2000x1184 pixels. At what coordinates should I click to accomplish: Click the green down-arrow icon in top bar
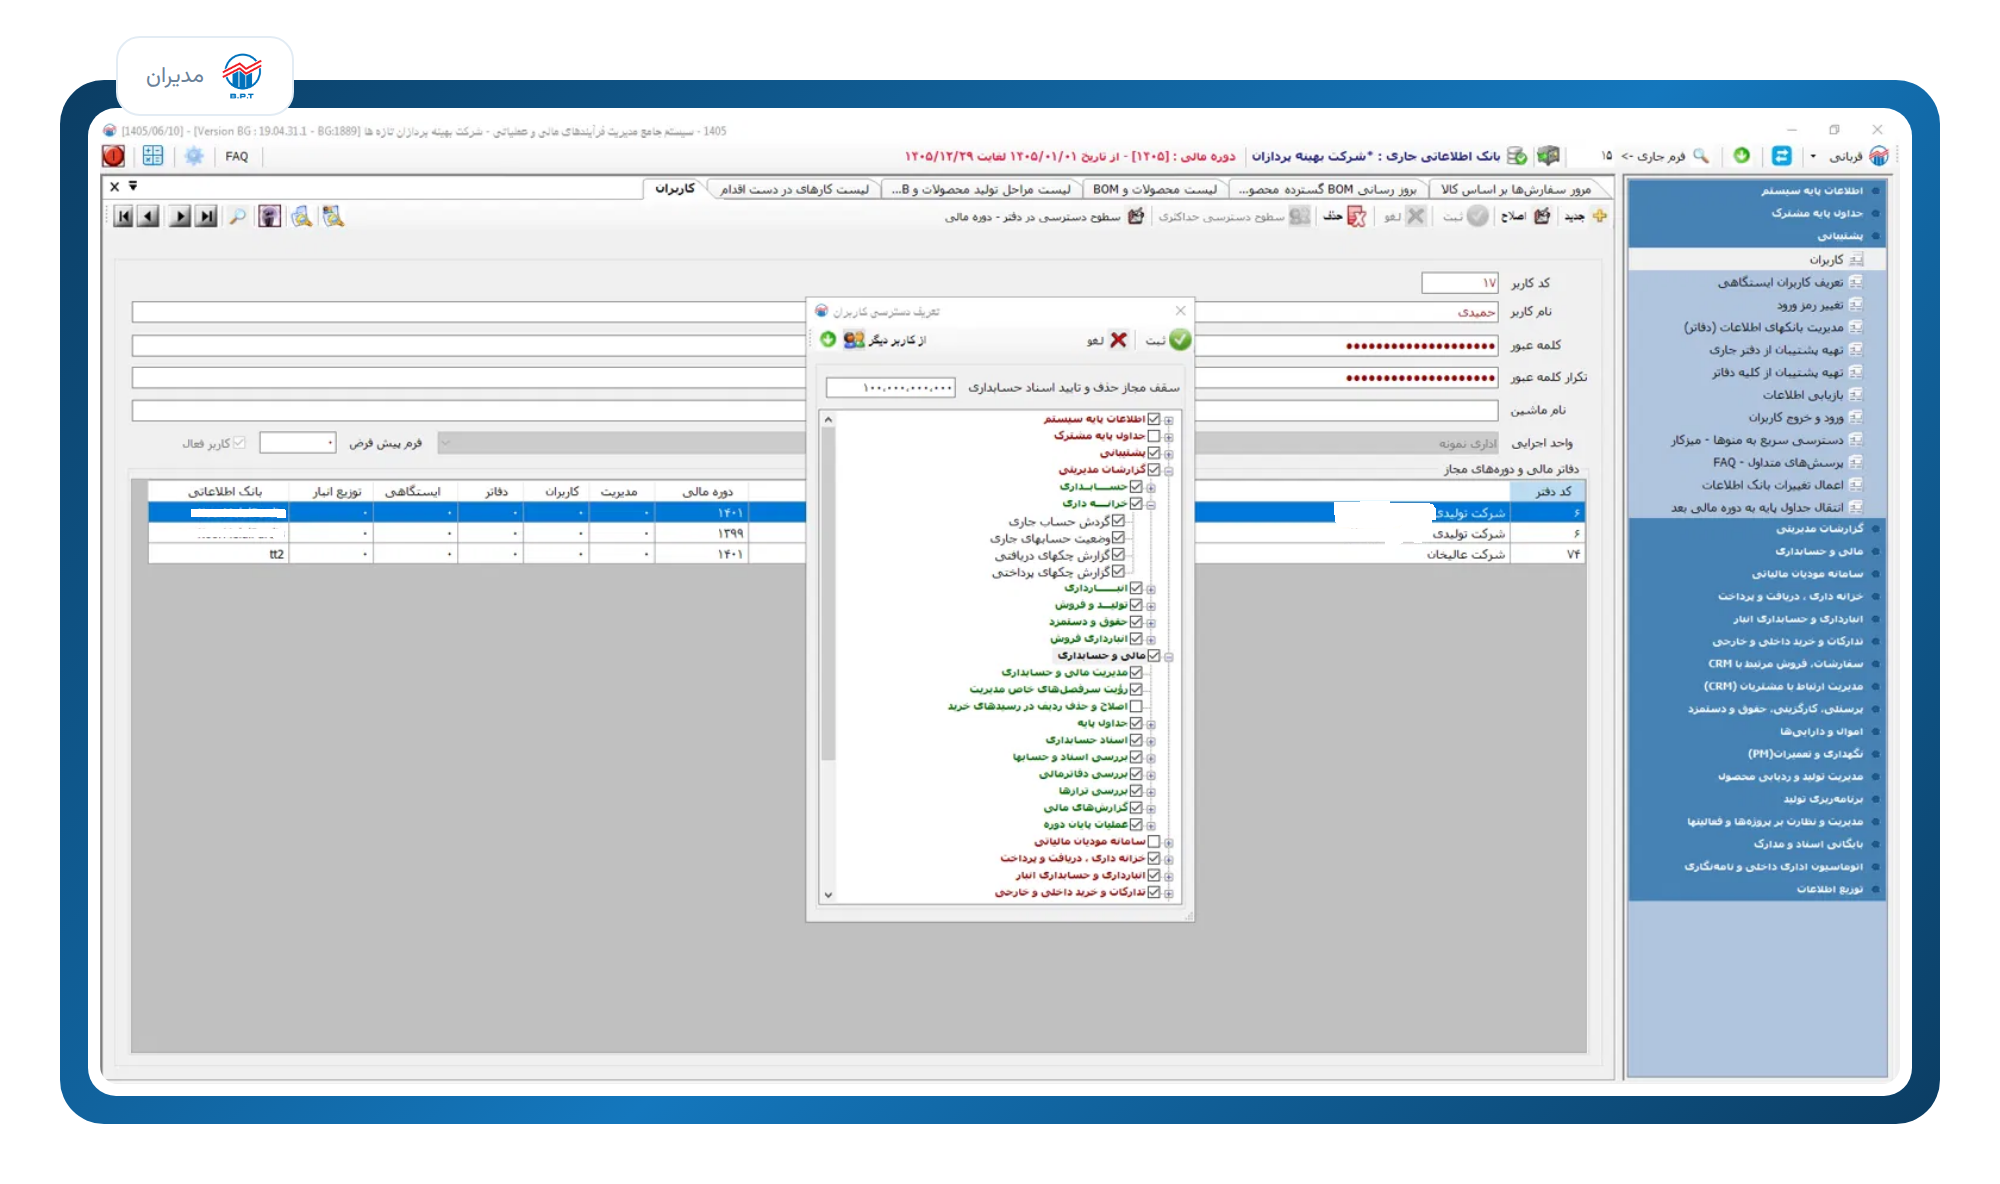coord(1742,155)
